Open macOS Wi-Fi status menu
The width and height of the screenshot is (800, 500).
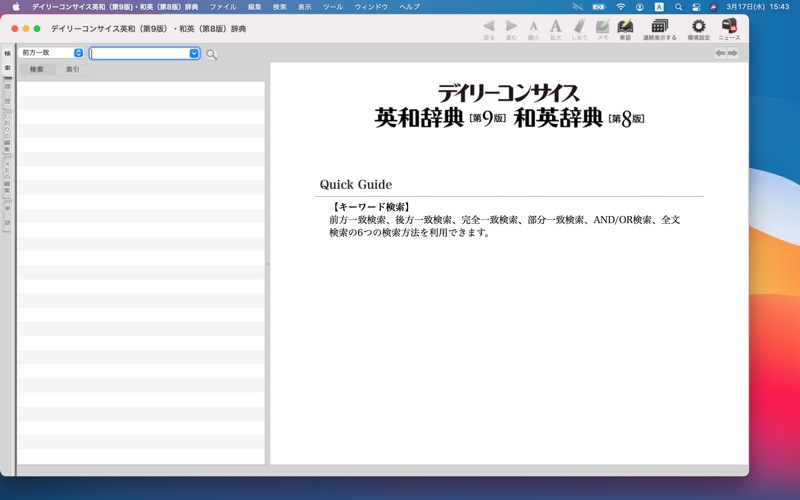click(x=620, y=7)
